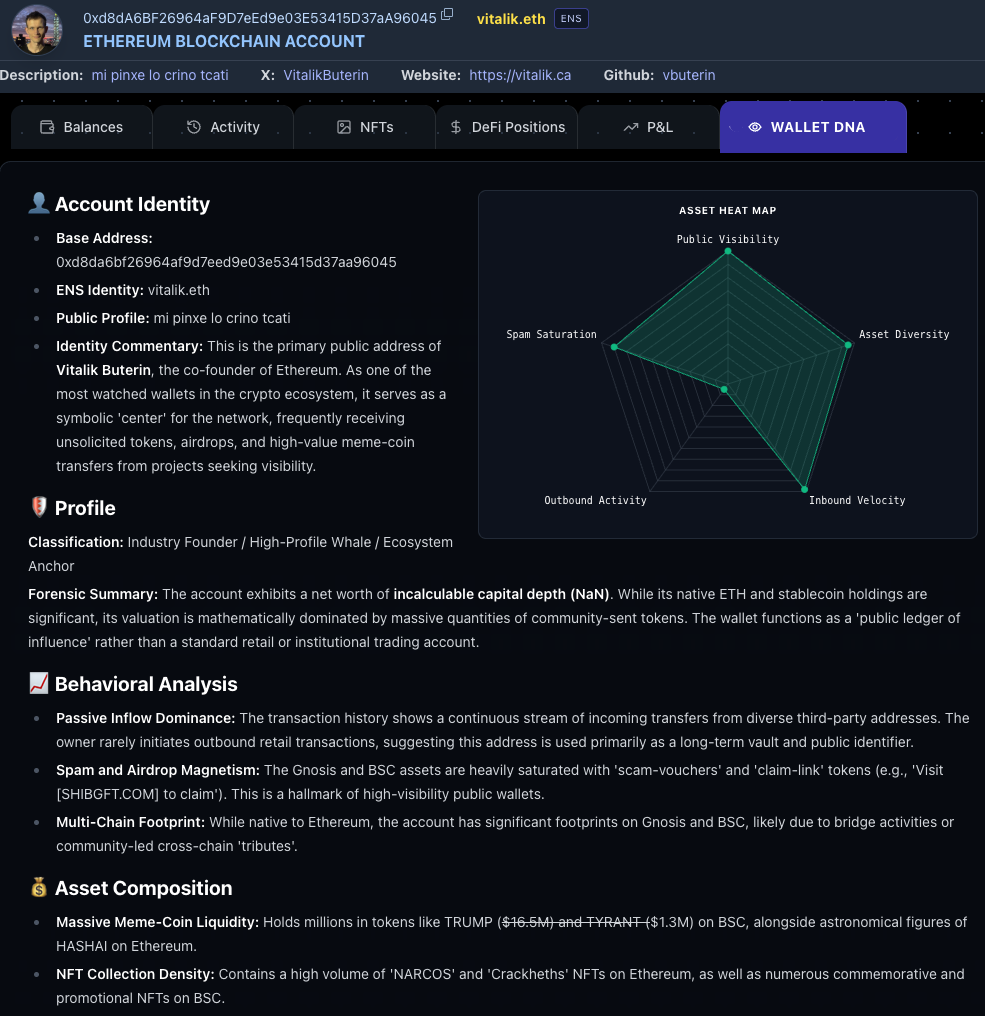This screenshot has height=1016, width=985.
Task: Open the vbuterin Github link
Action: pos(688,75)
